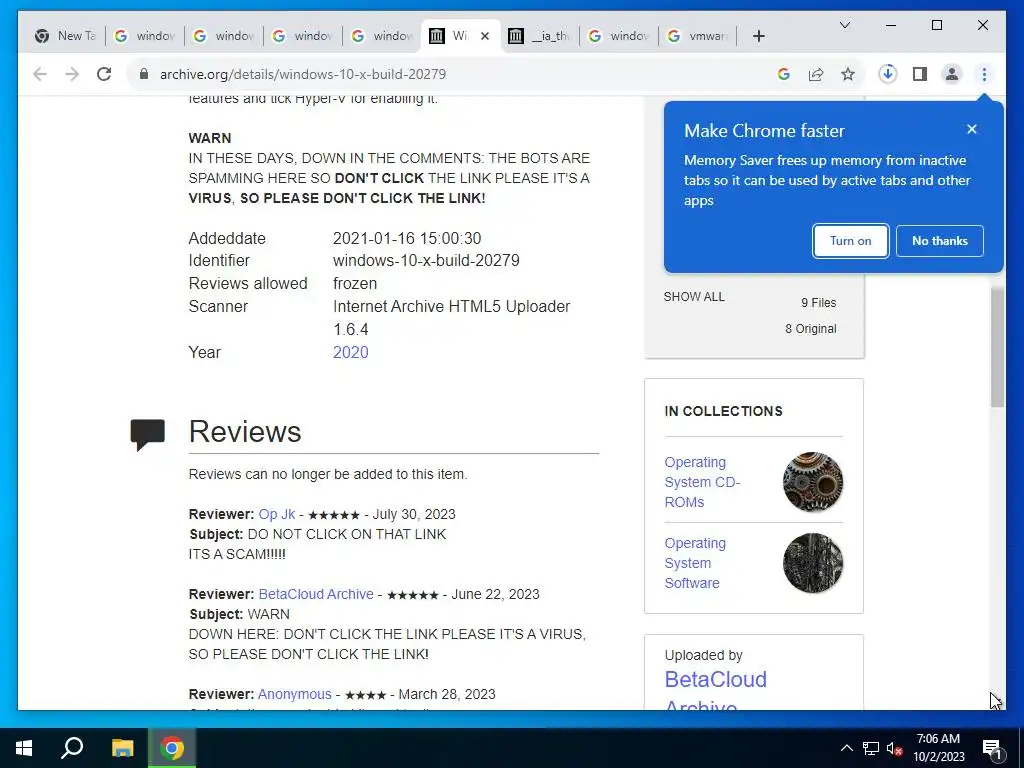1024x768 pixels.
Task: Open the Chrome three-dot menu
Action: point(984,74)
